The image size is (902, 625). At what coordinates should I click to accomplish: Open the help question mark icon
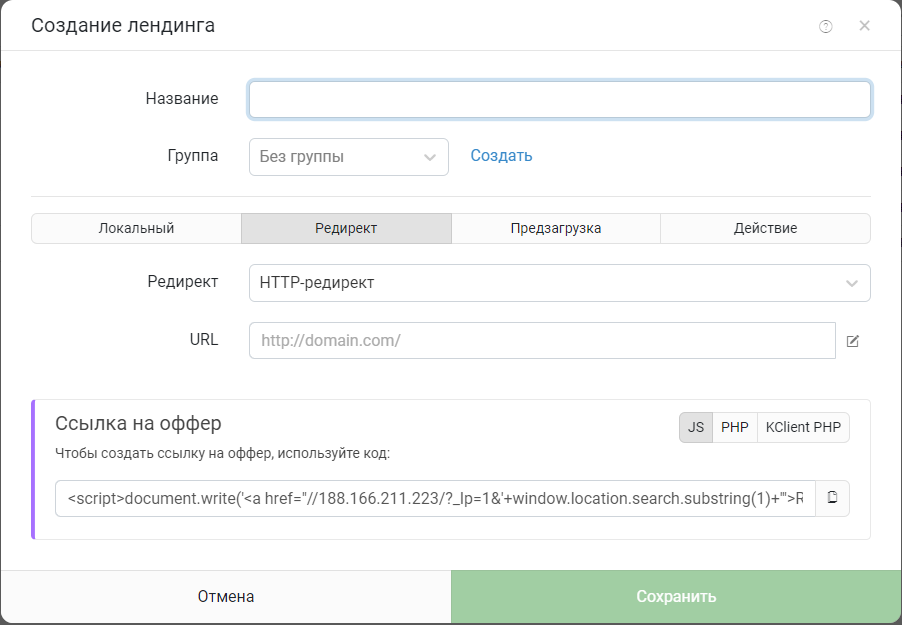[x=825, y=26]
